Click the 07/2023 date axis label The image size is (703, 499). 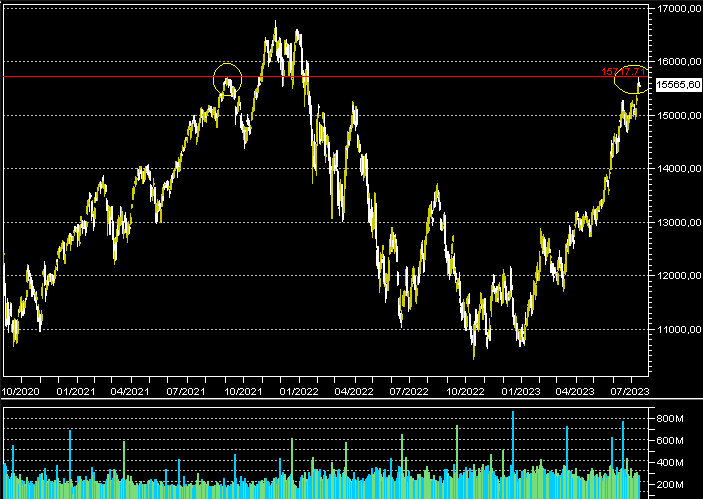tap(630, 391)
